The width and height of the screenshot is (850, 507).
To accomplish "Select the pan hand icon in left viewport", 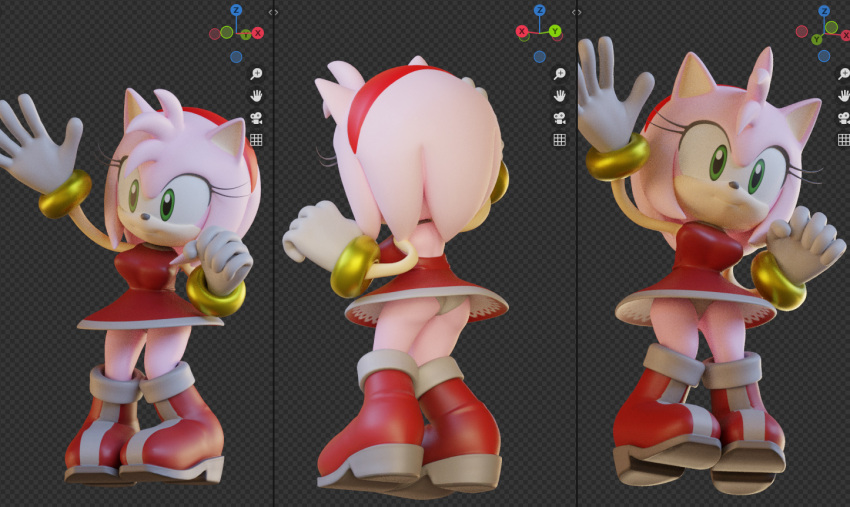I will (x=256, y=96).
